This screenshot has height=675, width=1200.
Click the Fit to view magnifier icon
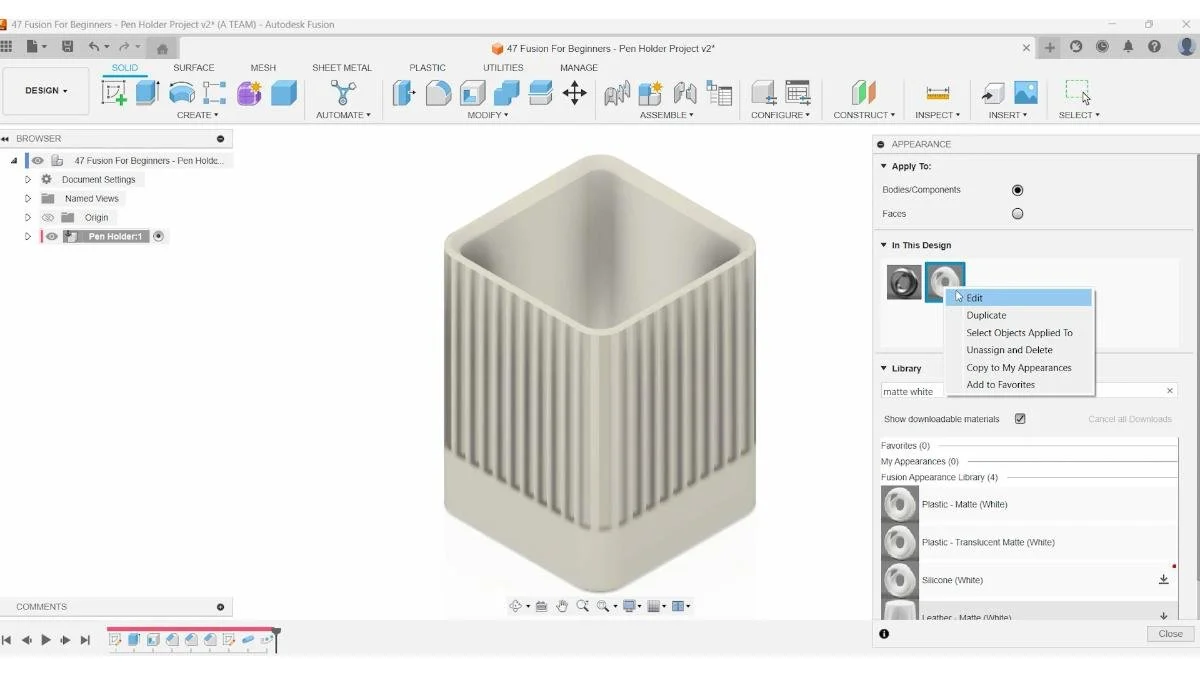coord(604,605)
